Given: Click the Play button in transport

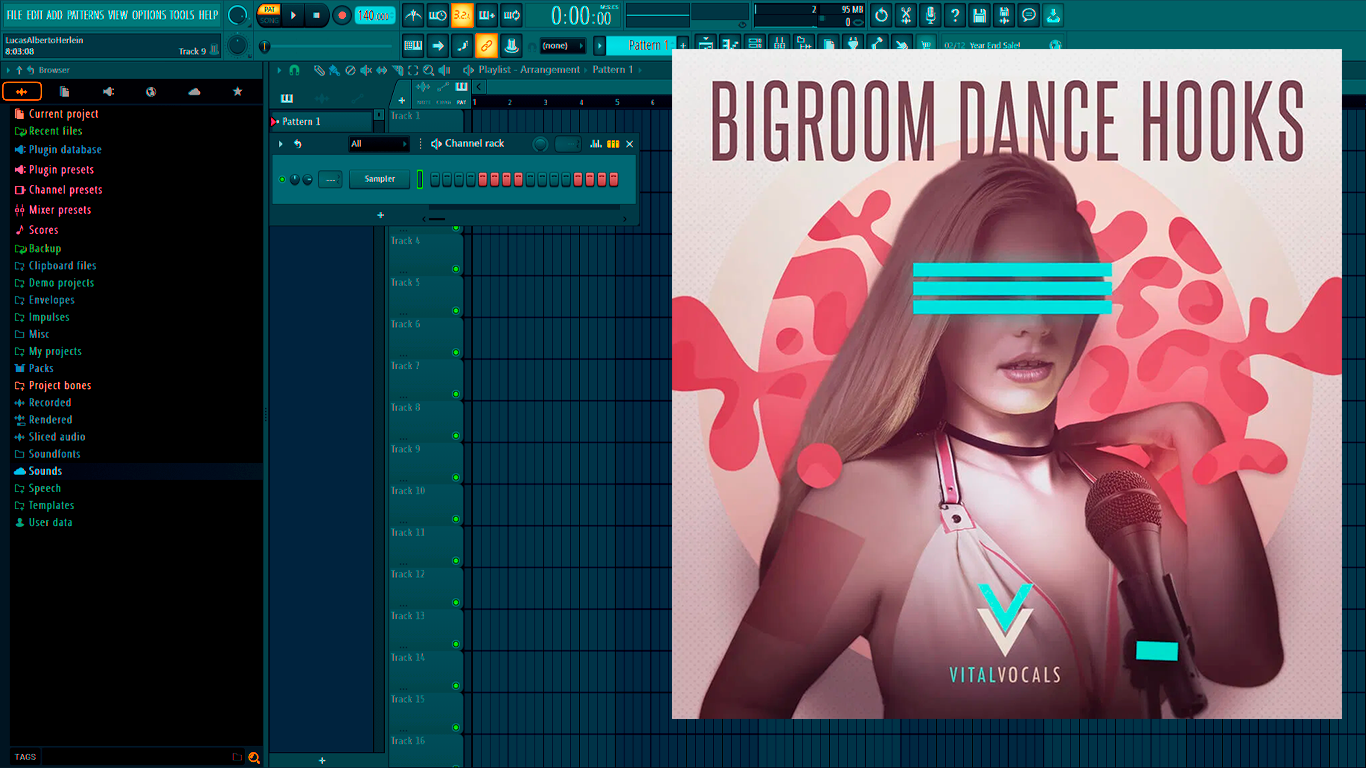Looking at the screenshot, I should (293, 15).
